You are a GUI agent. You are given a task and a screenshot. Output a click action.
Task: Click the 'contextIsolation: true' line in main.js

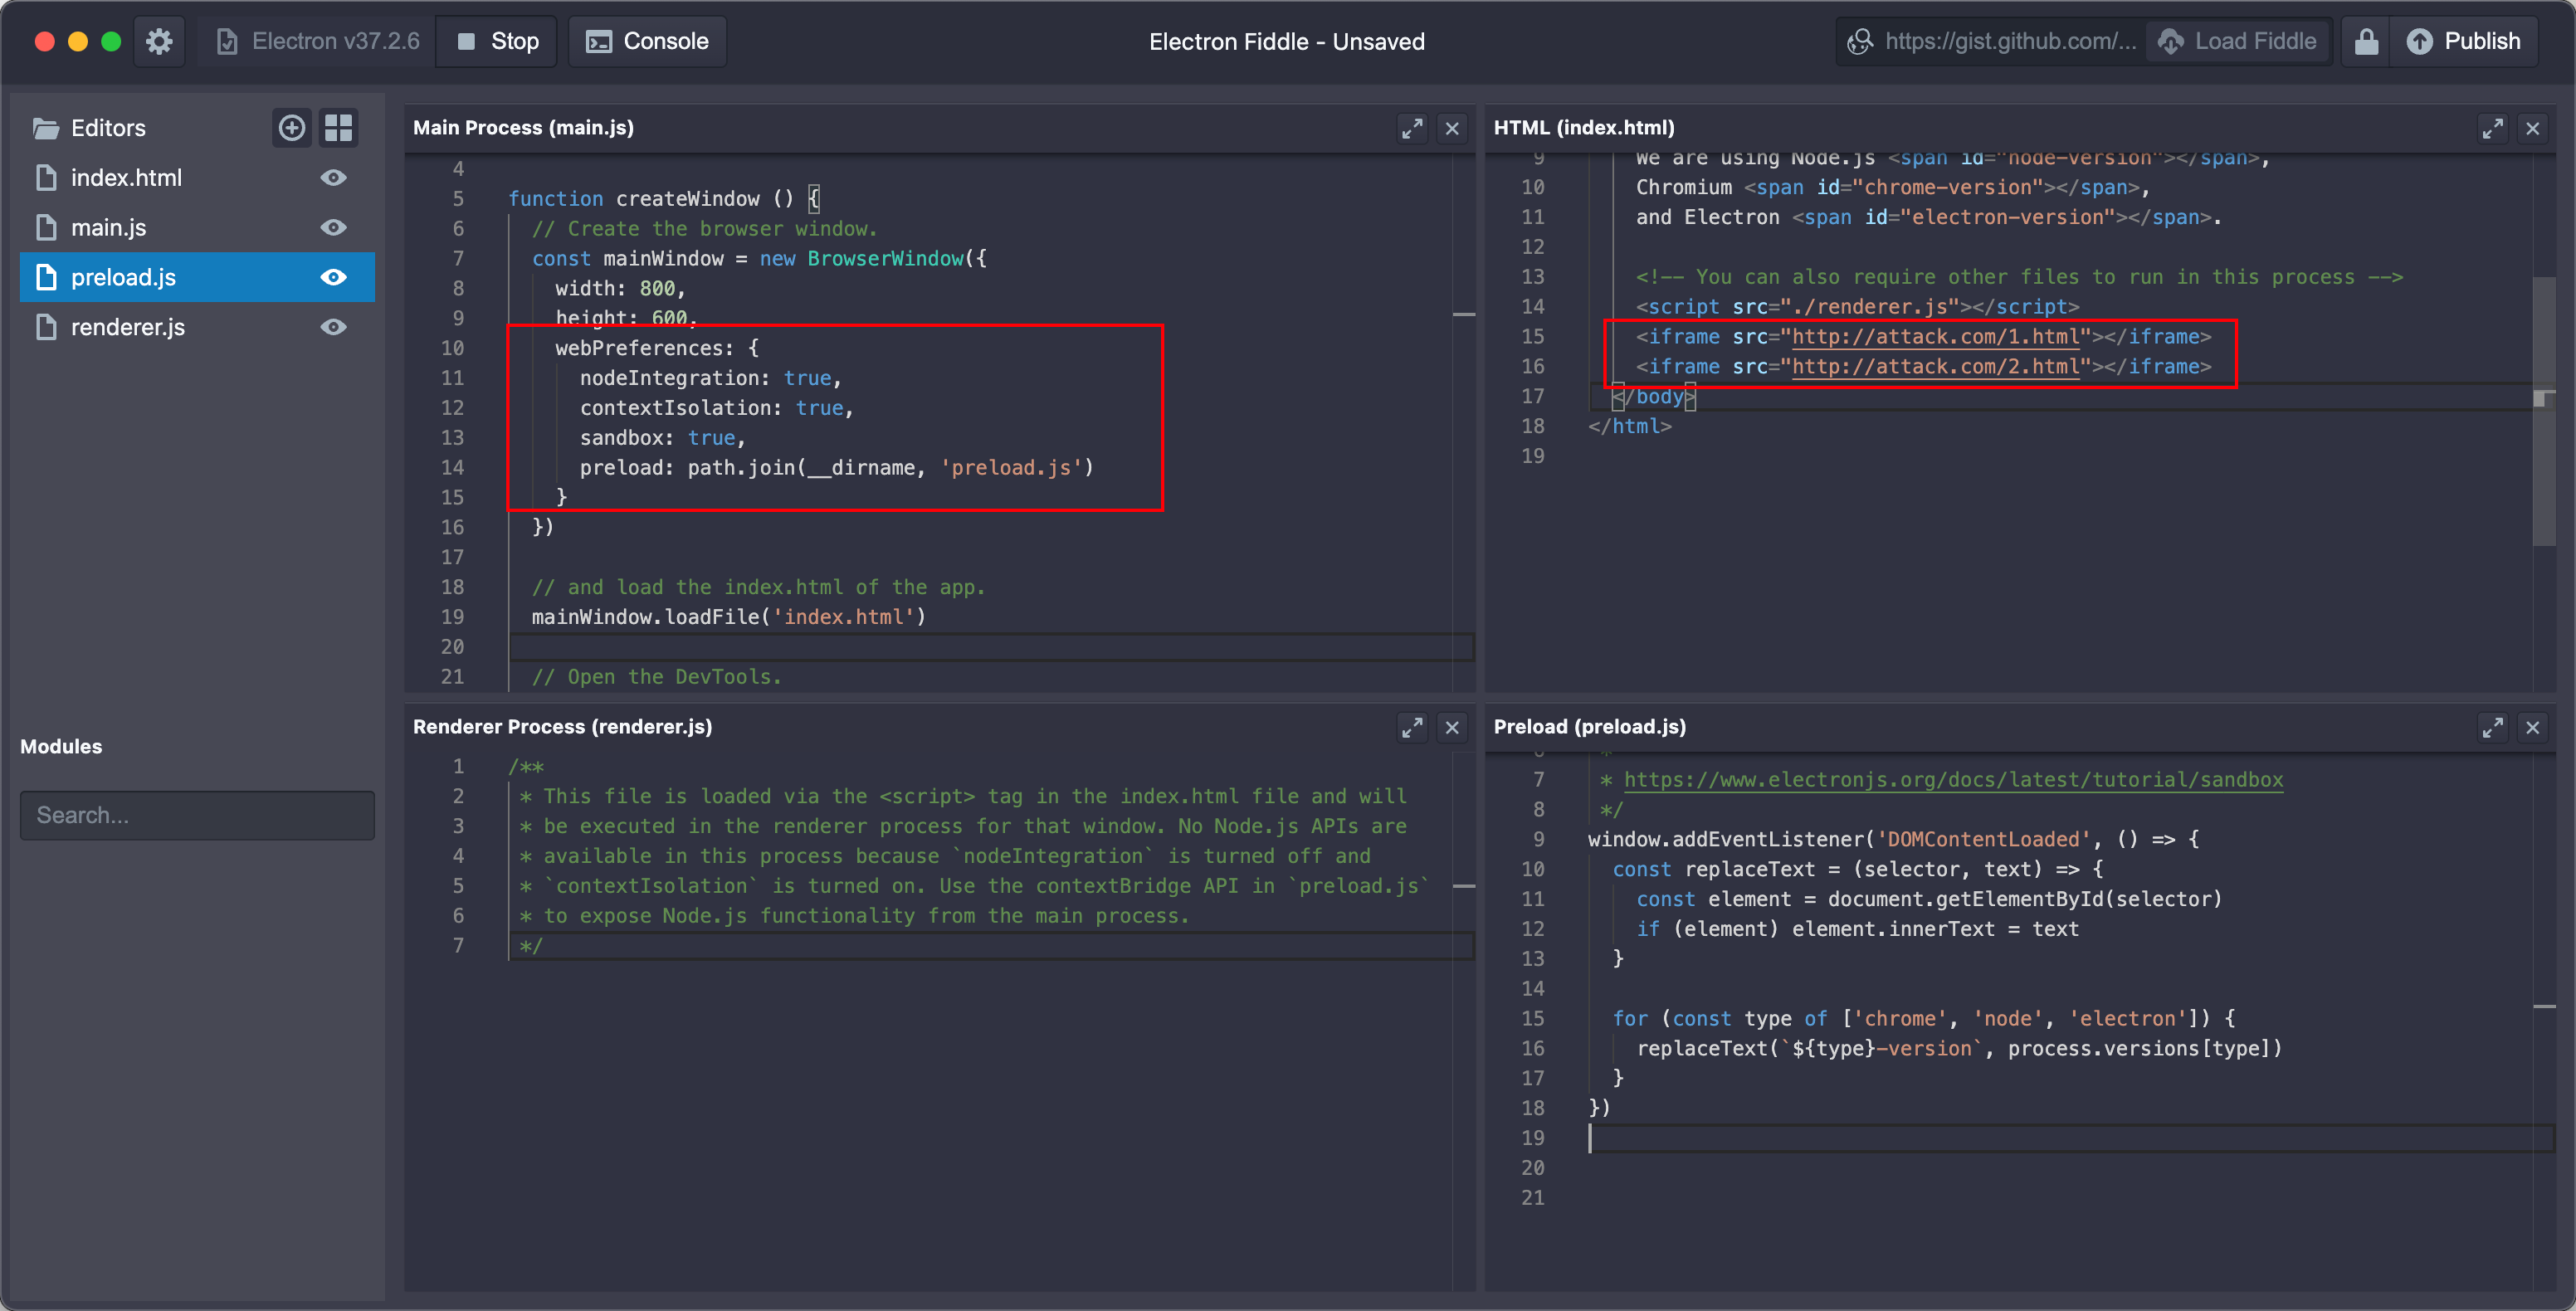[716, 408]
